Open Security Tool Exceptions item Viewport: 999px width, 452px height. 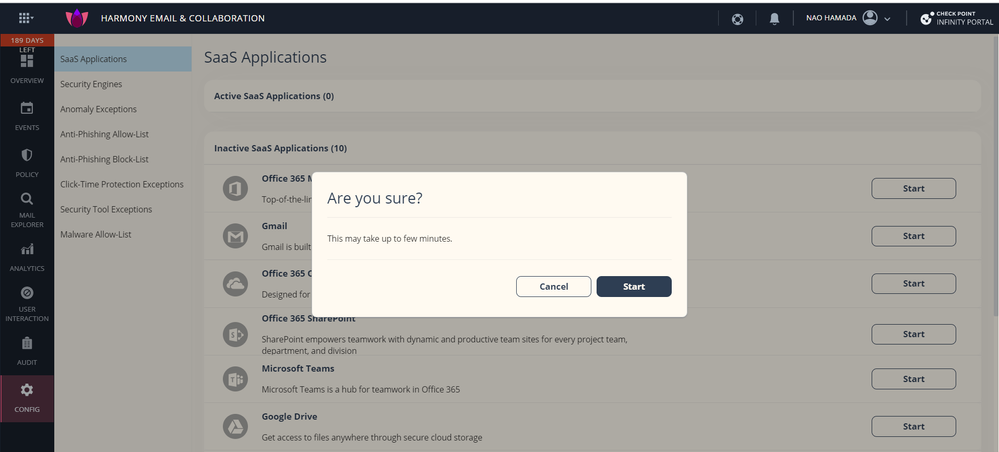[106, 209]
